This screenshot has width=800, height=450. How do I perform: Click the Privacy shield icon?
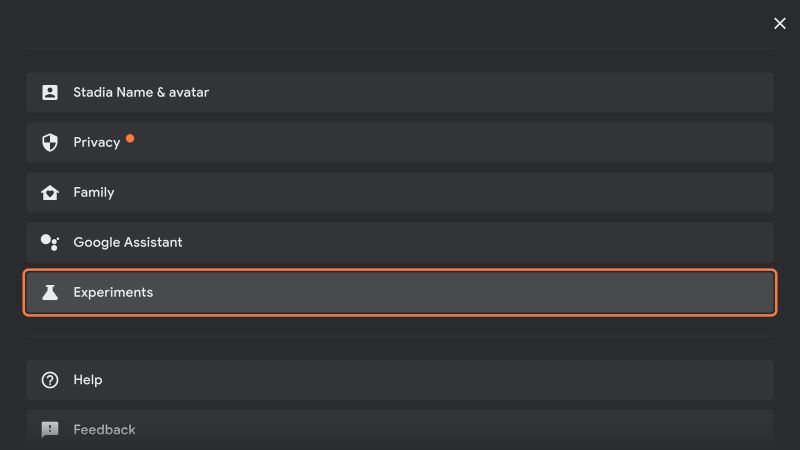[49, 142]
